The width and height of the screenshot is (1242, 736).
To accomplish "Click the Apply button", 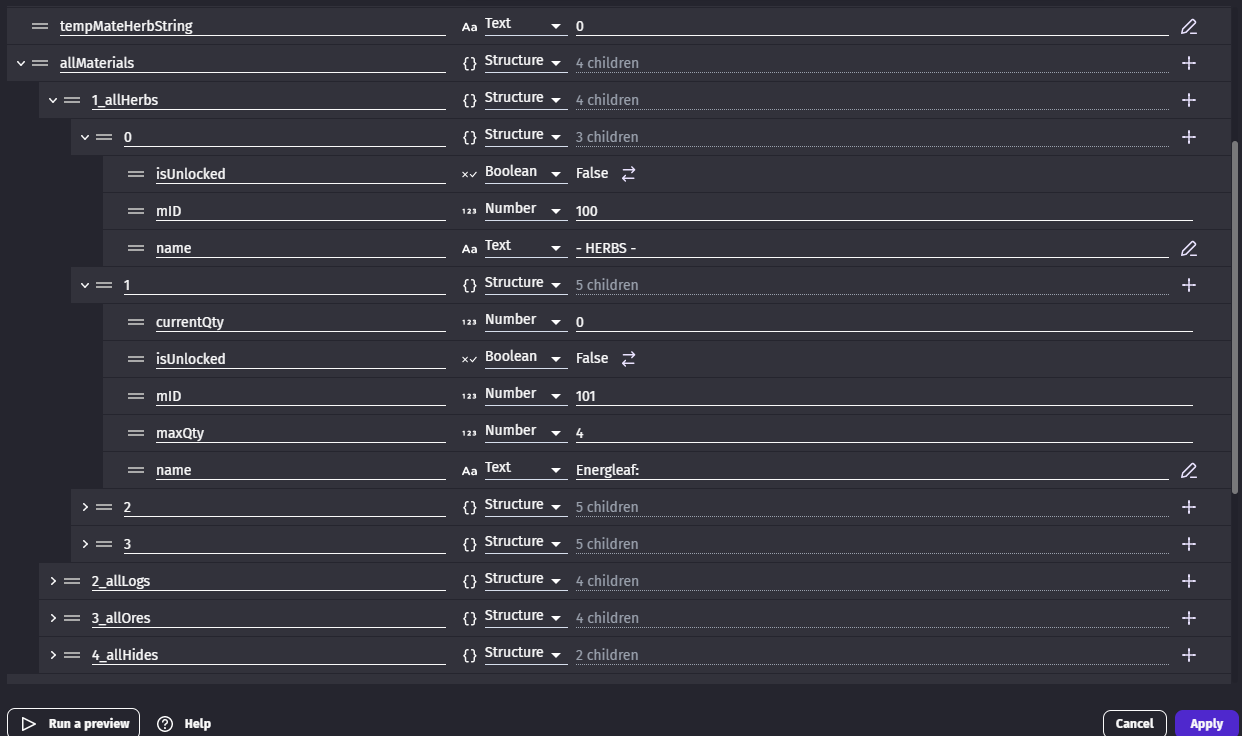I will pos(1206,723).
